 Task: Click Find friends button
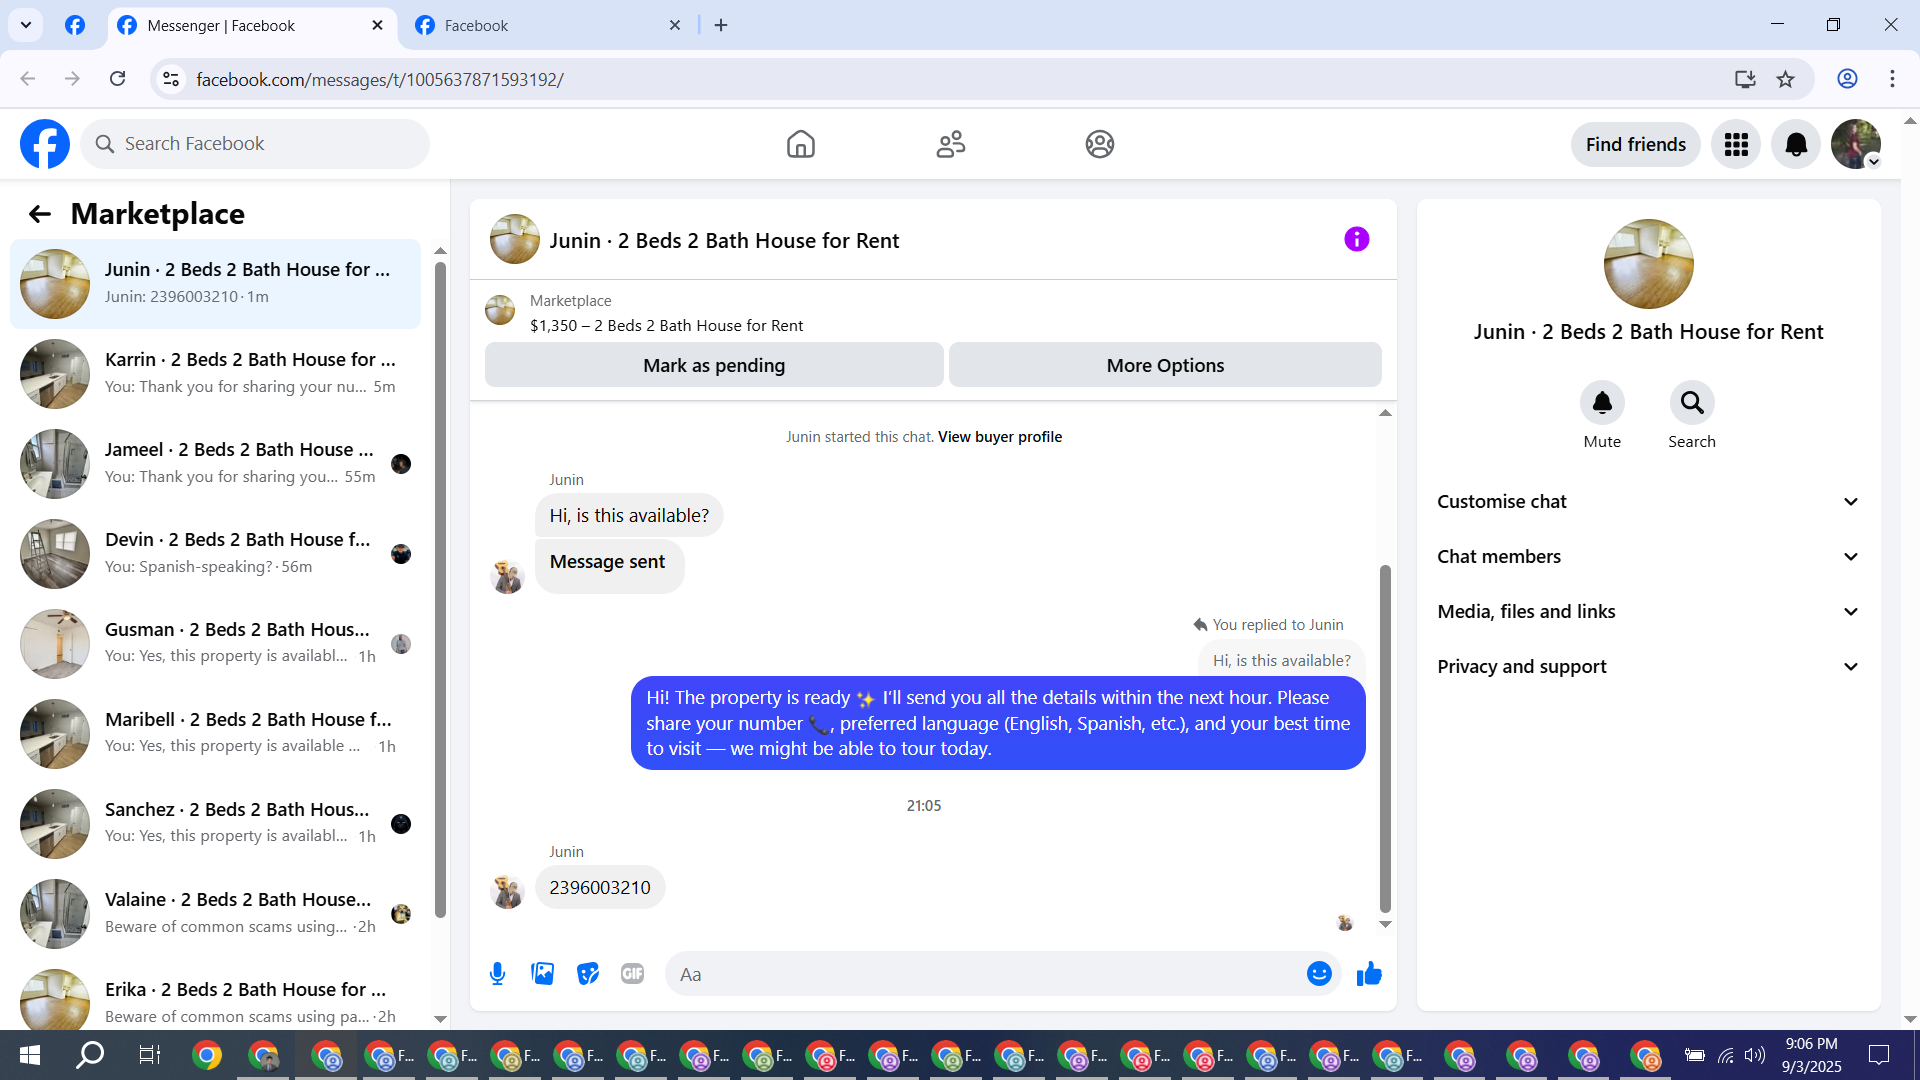tap(1636, 144)
